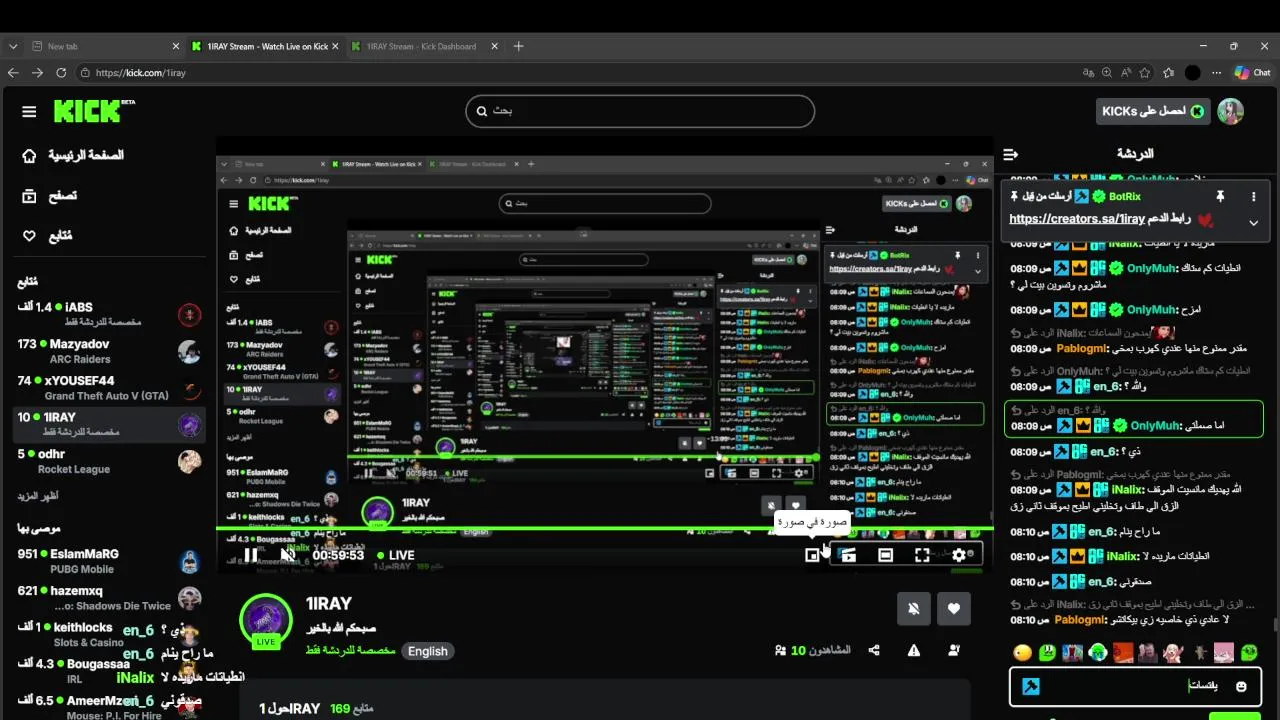Open the Kick hamburger menu

click(29, 112)
